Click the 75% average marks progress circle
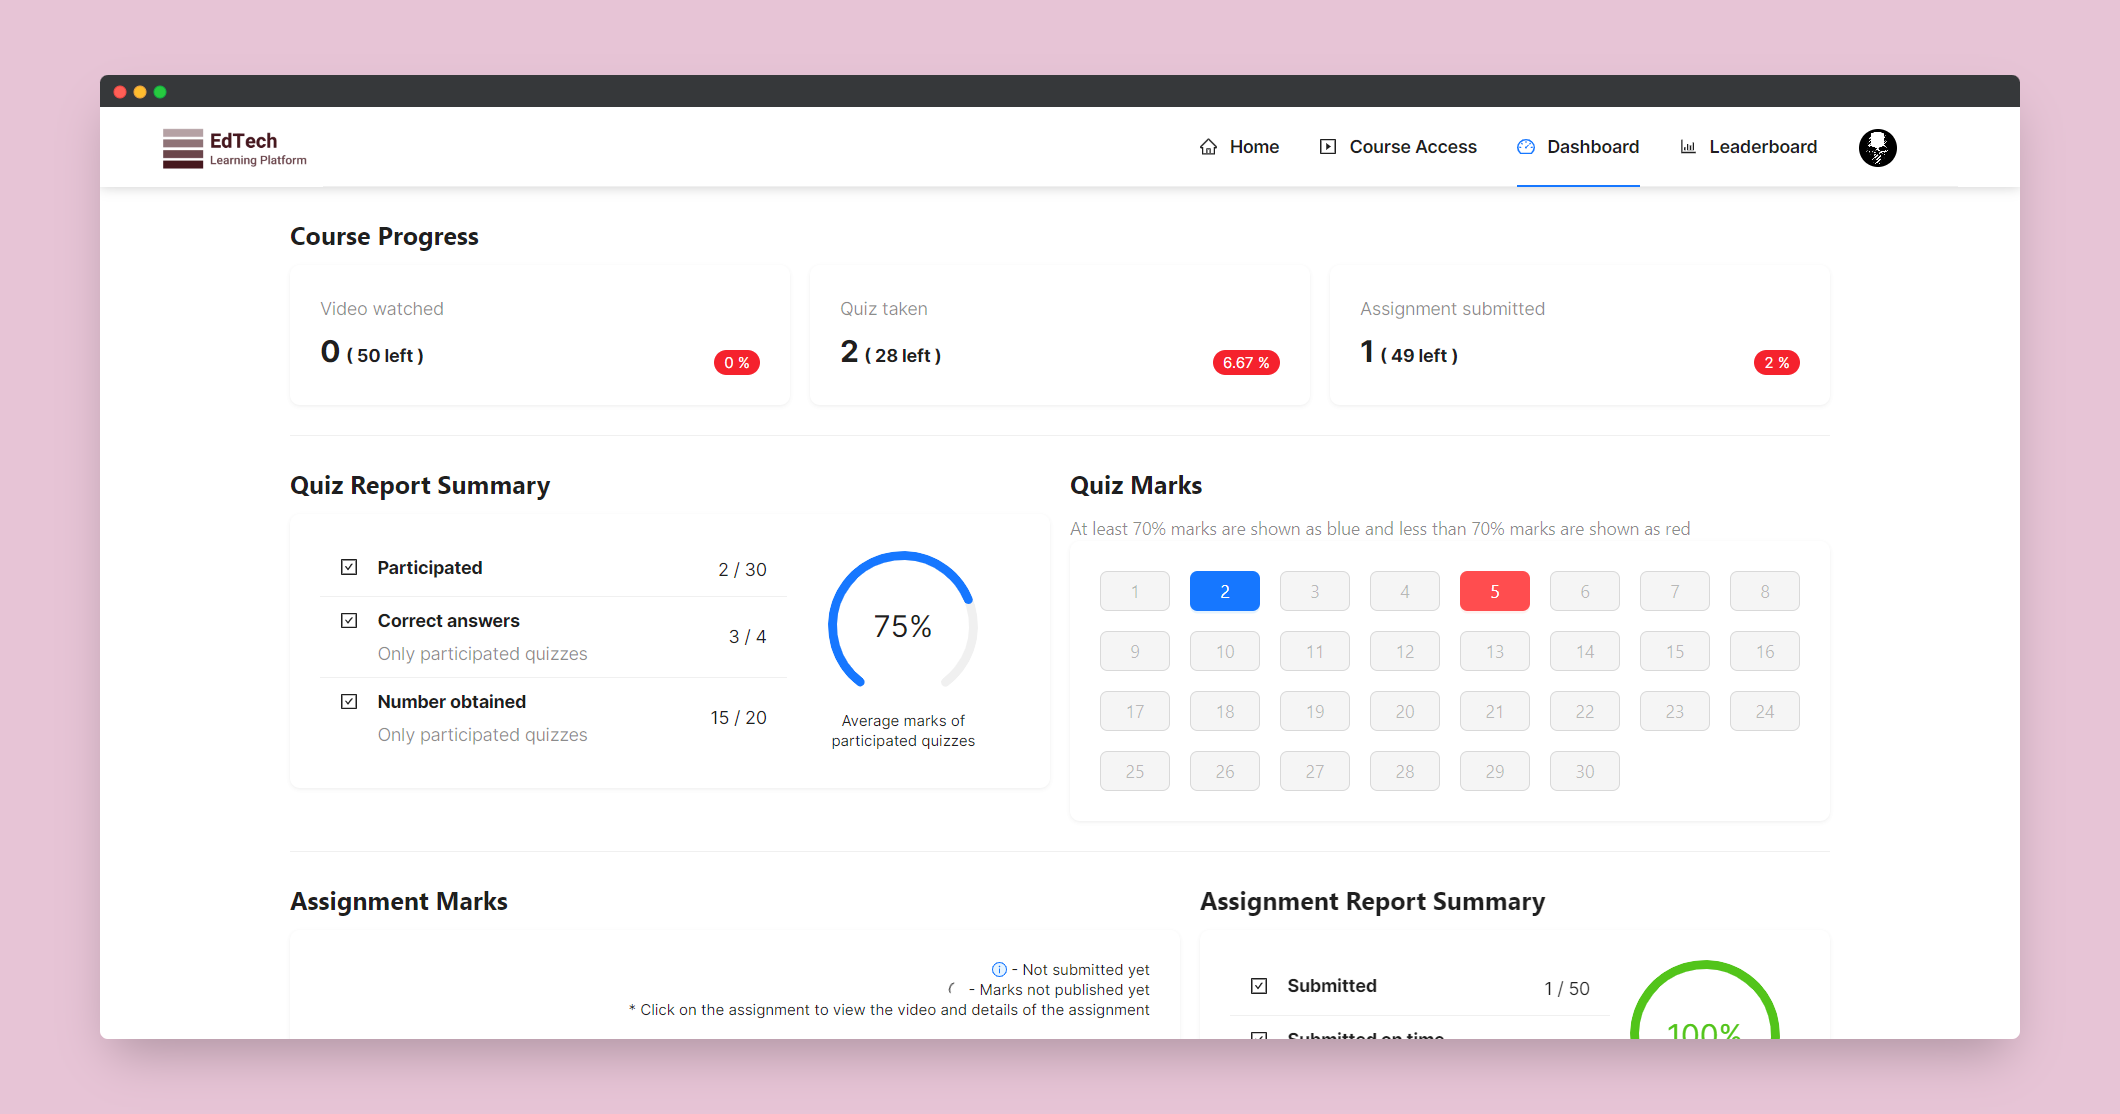This screenshot has height=1114, width=2120. (x=902, y=626)
